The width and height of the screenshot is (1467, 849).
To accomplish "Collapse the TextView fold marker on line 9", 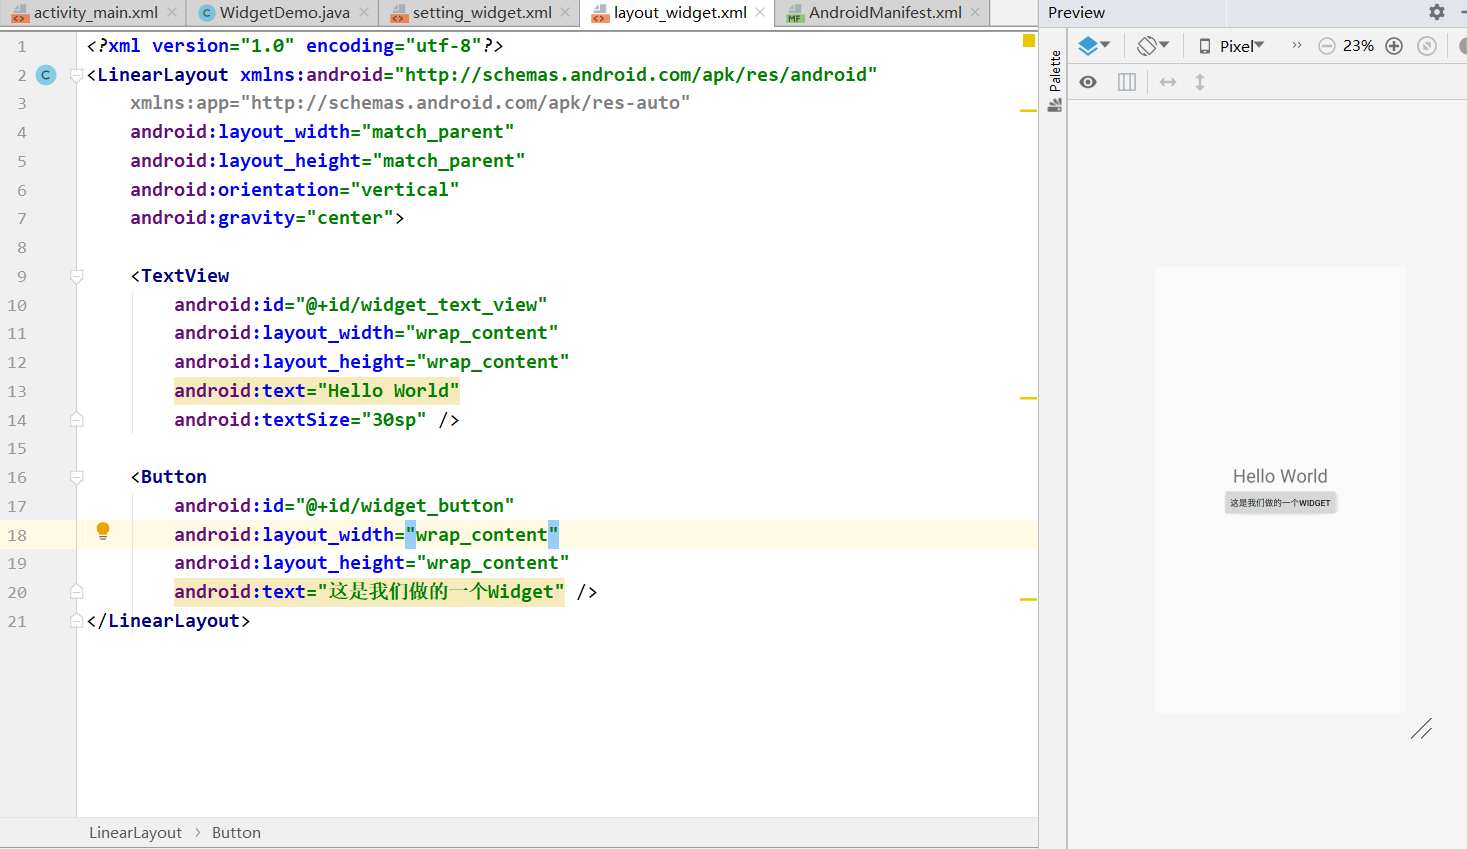I will (77, 276).
